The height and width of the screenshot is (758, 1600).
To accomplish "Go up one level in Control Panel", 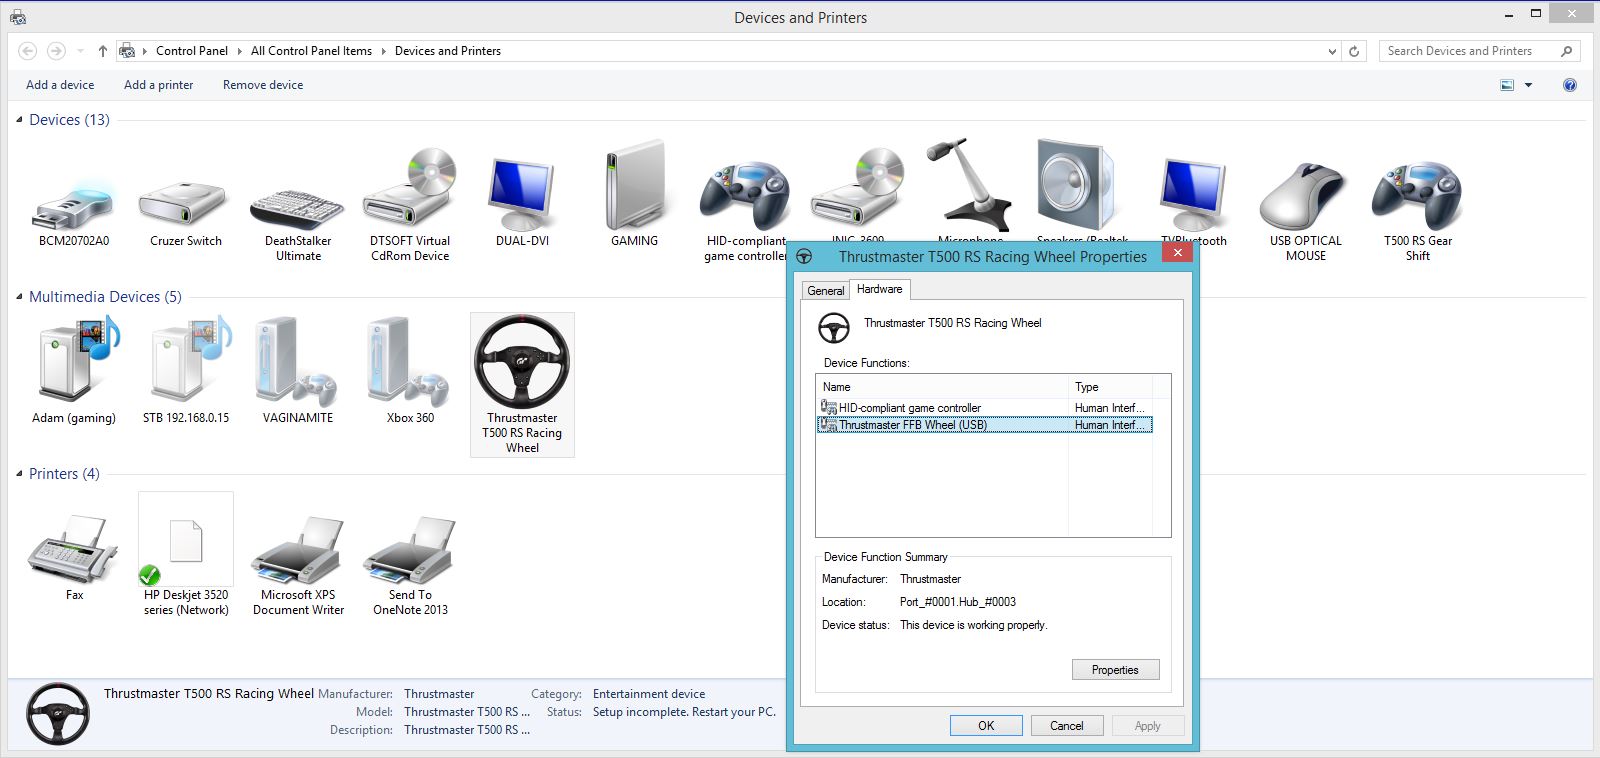I will pyautogui.click(x=102, y=51).
